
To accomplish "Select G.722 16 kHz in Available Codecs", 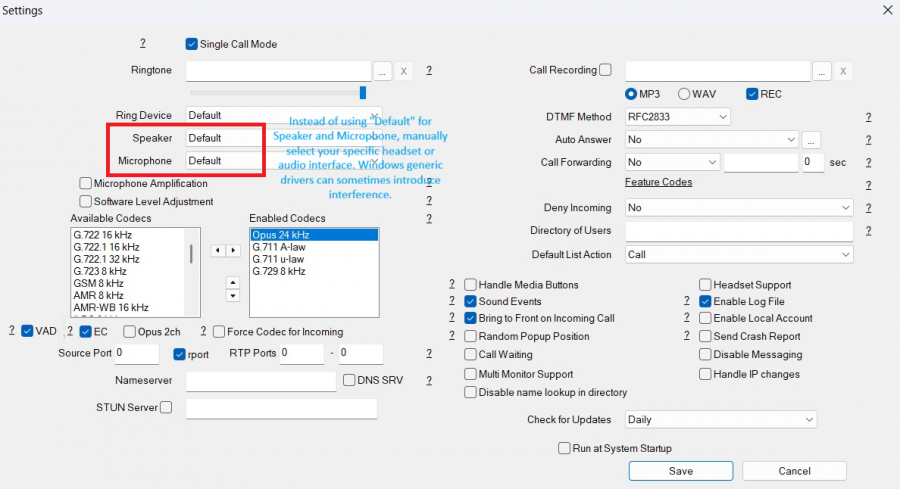I will click(x=129, y=235).
